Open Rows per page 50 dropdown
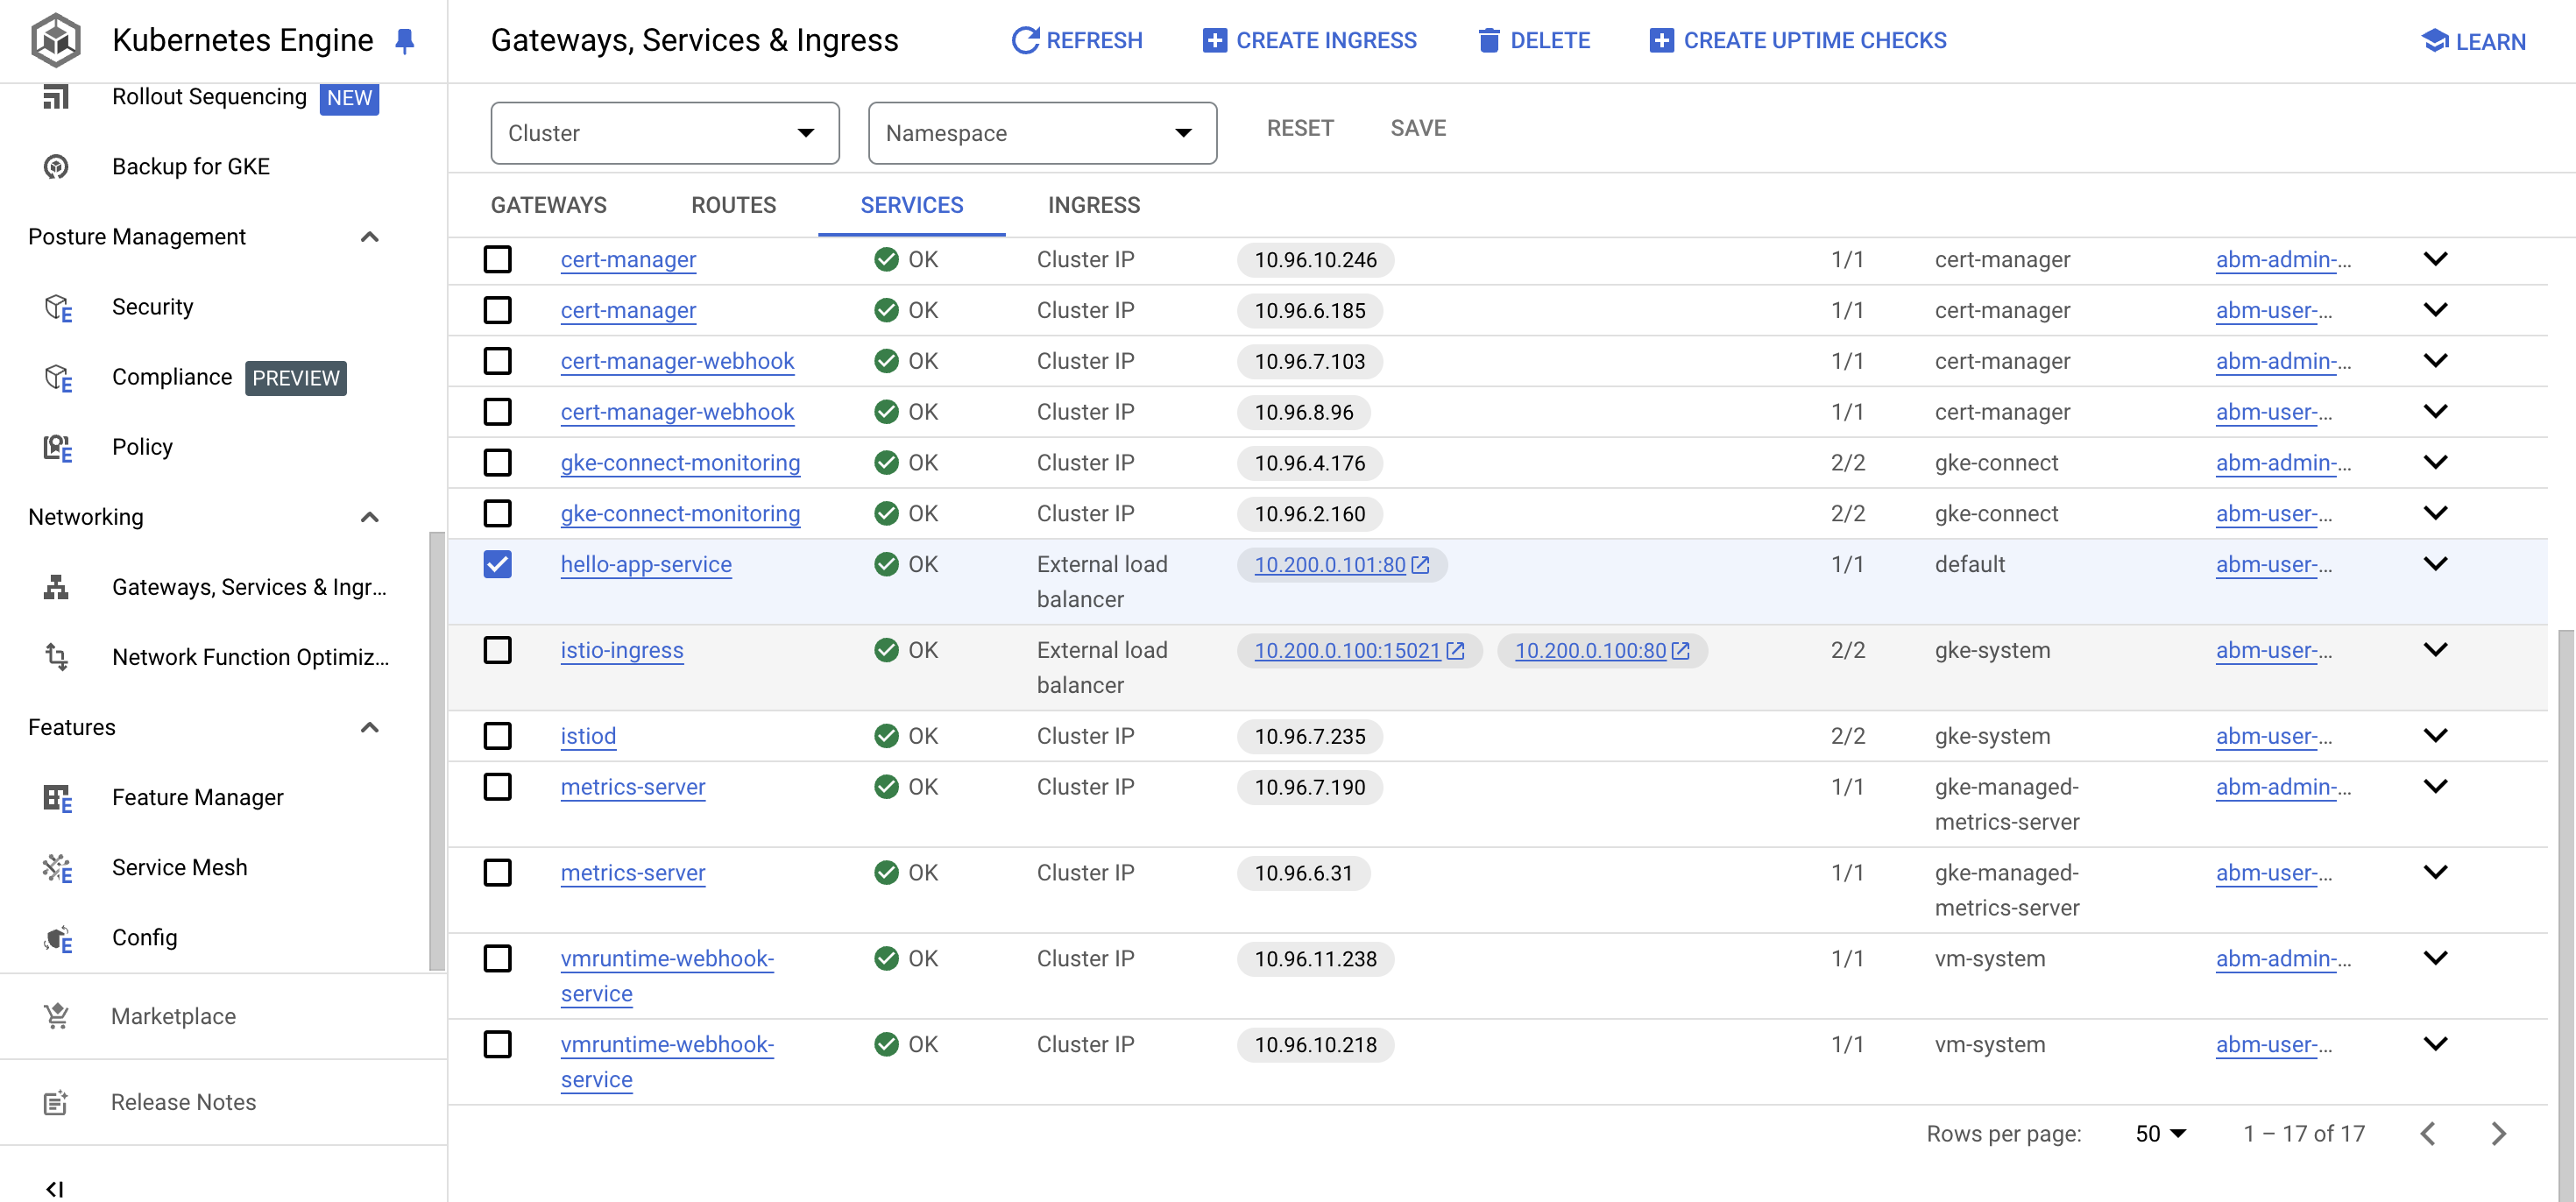Viewport: 2576px width, 1202px height. click(2161, 1133)
